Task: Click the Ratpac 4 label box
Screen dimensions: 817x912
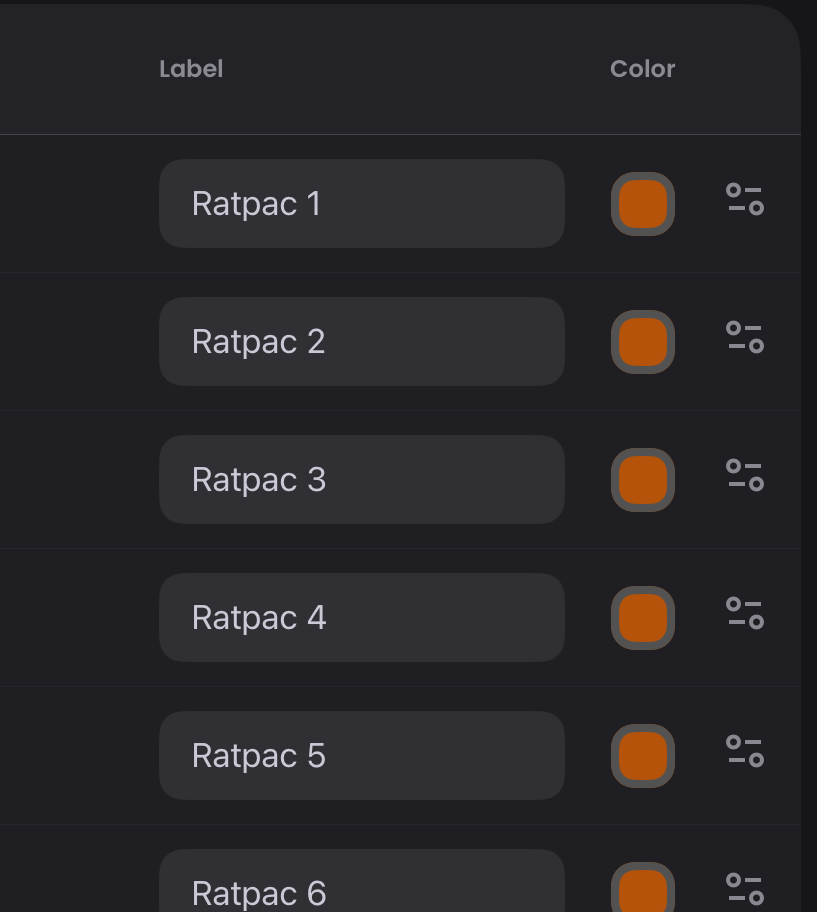Action: (361, 617)
